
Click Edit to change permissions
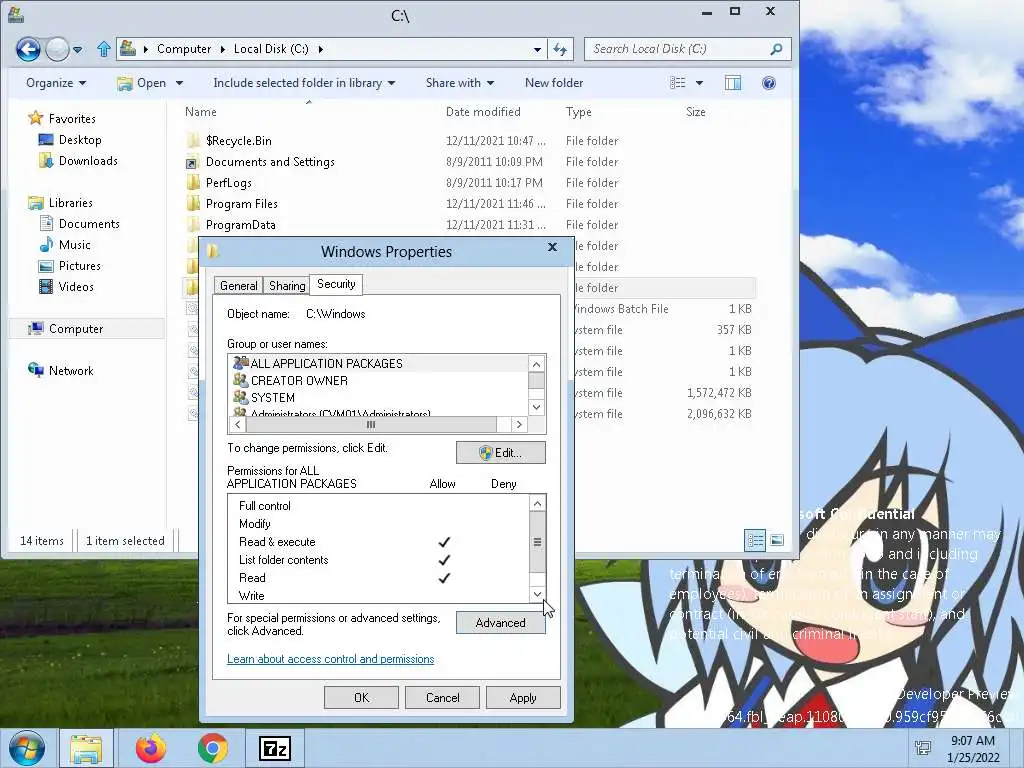click(500, 453)
